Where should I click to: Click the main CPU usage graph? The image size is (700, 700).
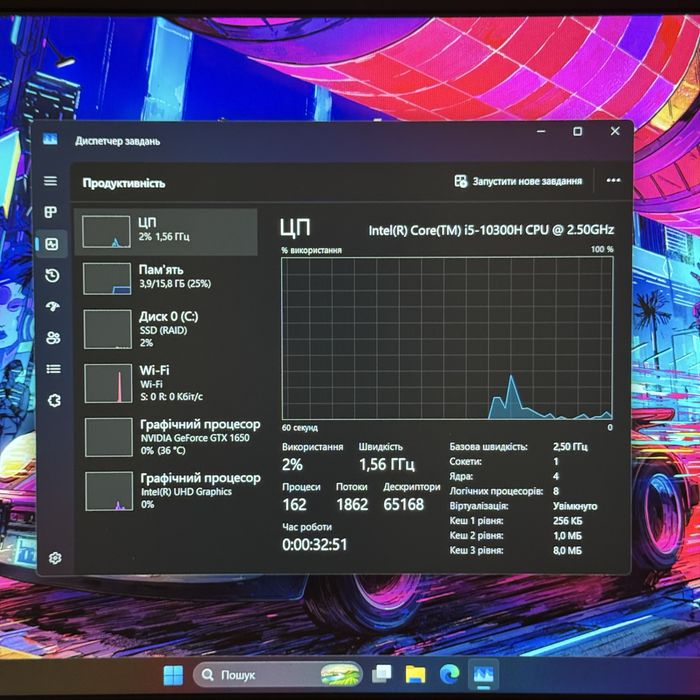click(447, 338)
